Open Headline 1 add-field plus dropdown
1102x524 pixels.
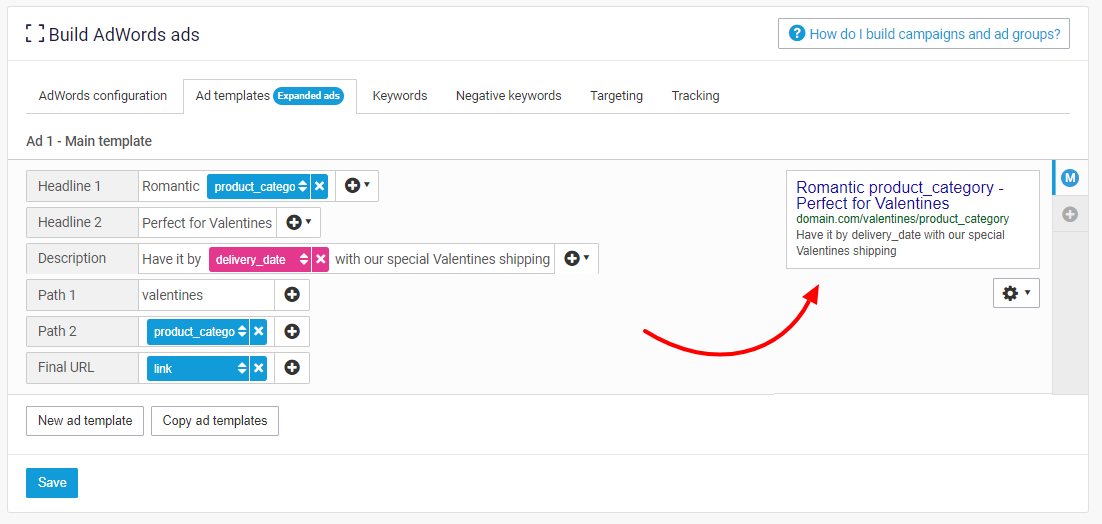point(357,186)
